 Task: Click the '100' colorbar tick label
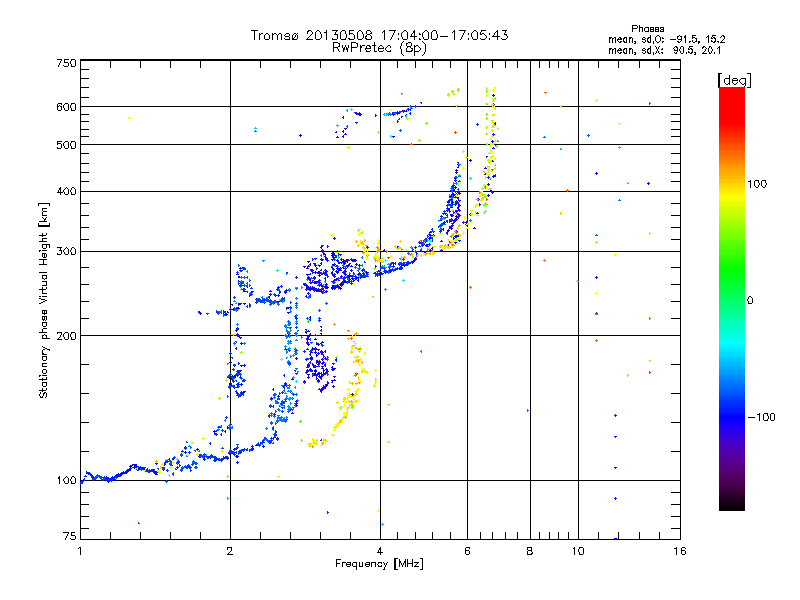click(x=757, y=184)
